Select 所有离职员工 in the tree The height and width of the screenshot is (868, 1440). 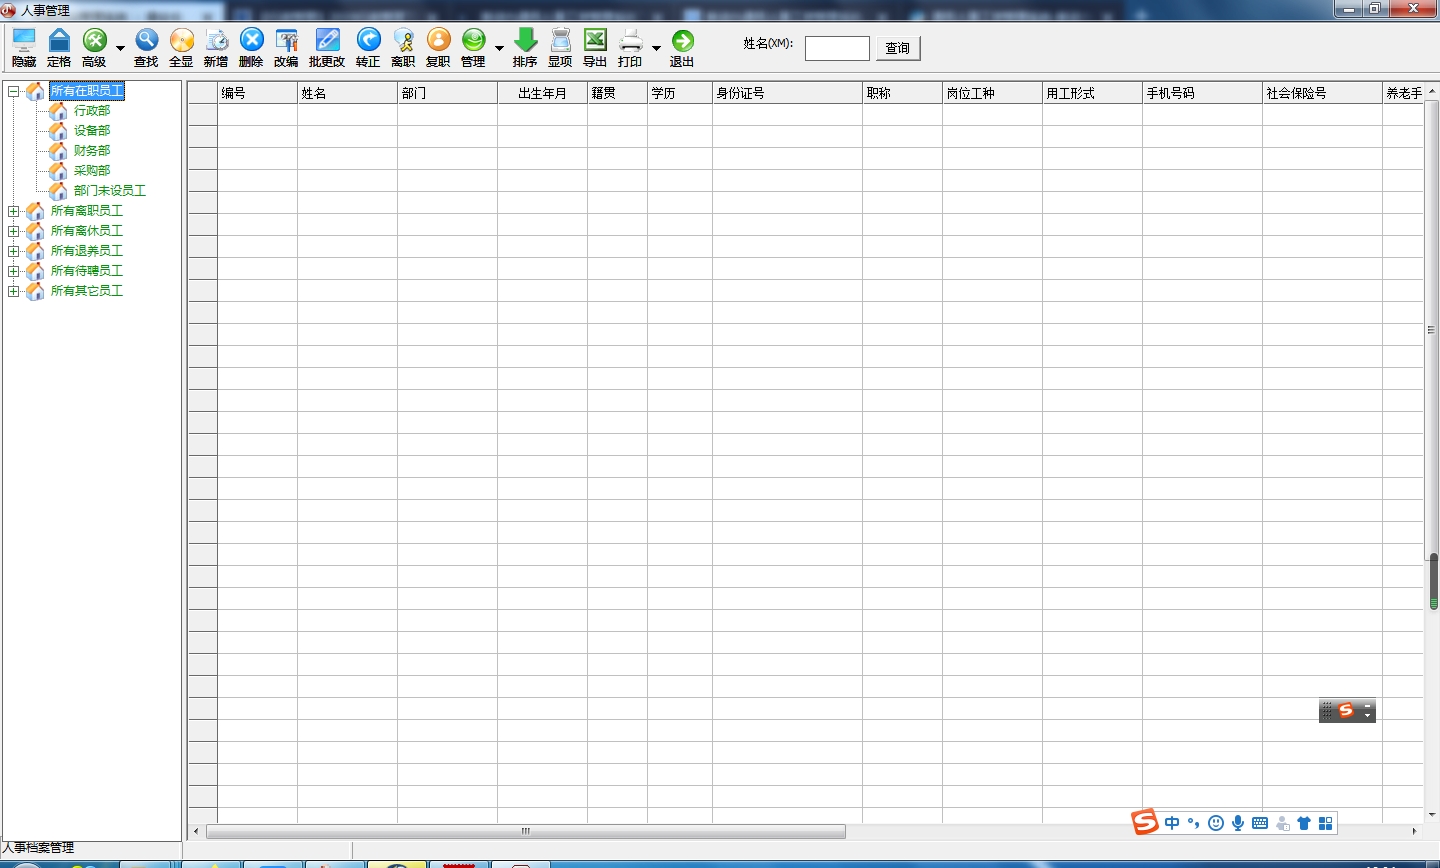point(87,211)
